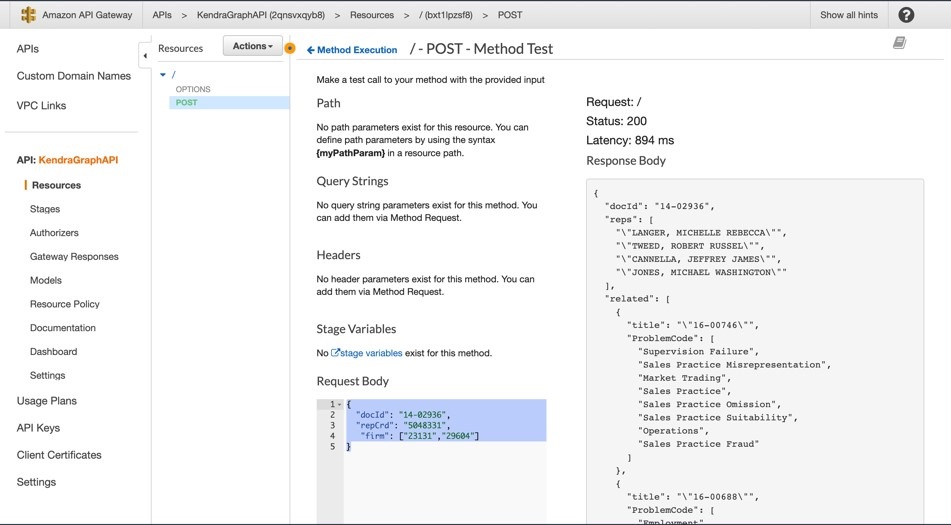Open VPC Links
This screenshot has width=951, height=525.
41,105
